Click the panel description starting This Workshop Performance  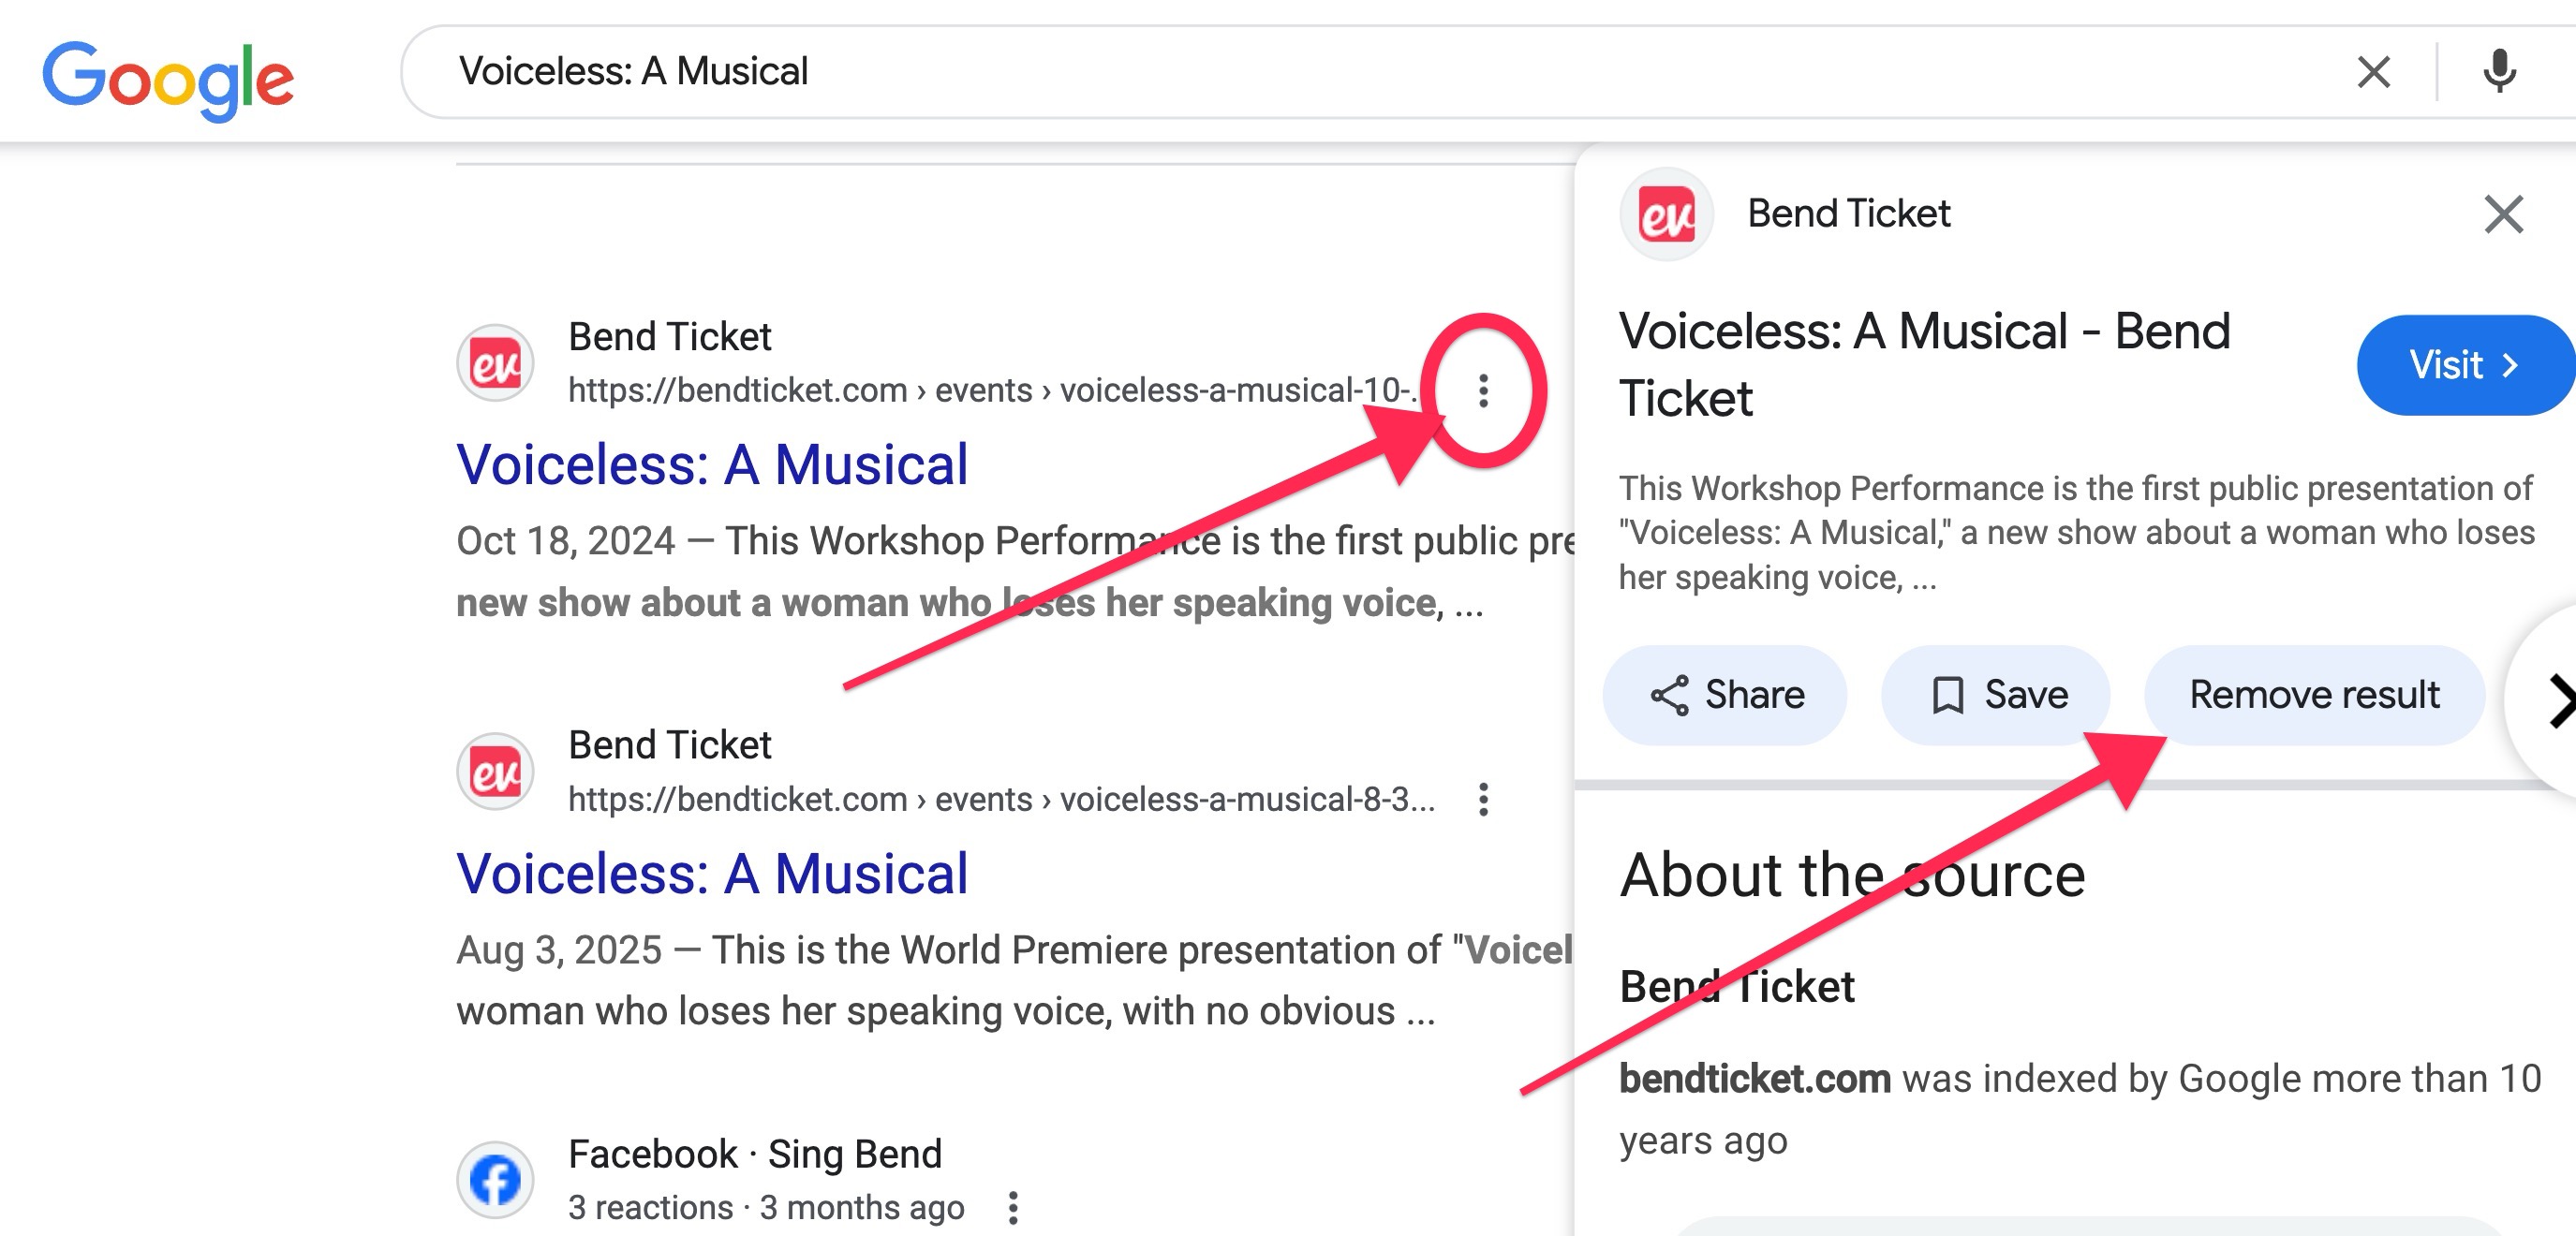pyautogui.click(x=2076, y=533)
